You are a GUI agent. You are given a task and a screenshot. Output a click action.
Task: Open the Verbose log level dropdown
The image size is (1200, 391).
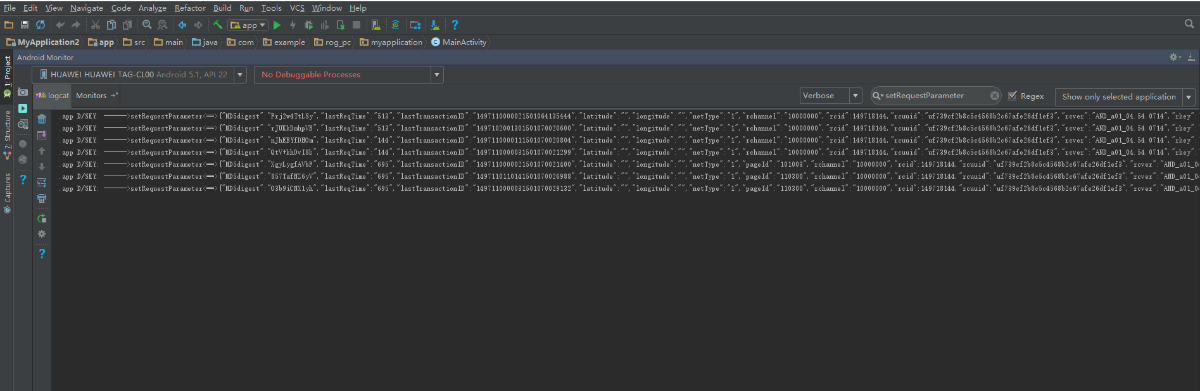[x=831, y=96]
